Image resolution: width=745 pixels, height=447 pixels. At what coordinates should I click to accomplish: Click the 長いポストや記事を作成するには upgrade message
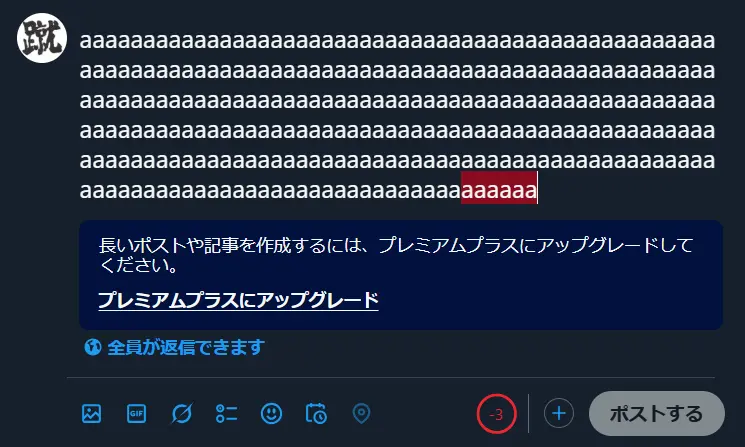pos(396,255)
